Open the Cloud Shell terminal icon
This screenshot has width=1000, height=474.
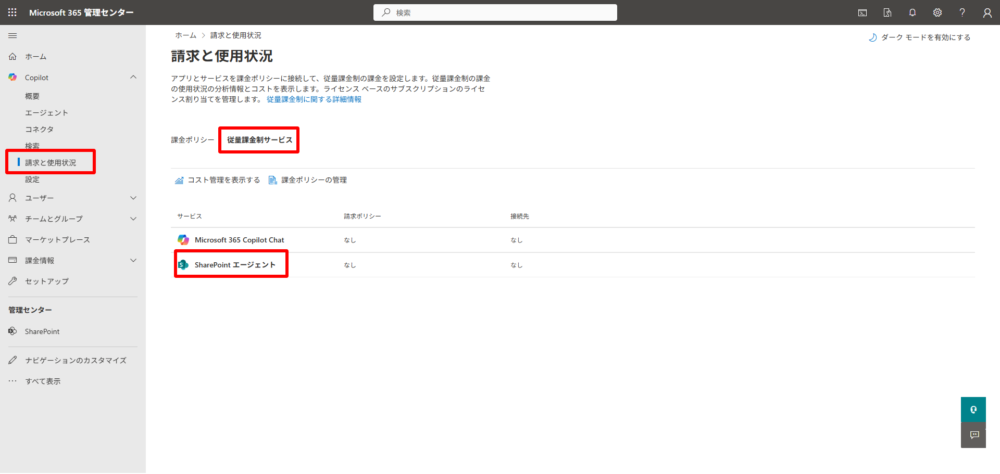[x=862, y=12]
